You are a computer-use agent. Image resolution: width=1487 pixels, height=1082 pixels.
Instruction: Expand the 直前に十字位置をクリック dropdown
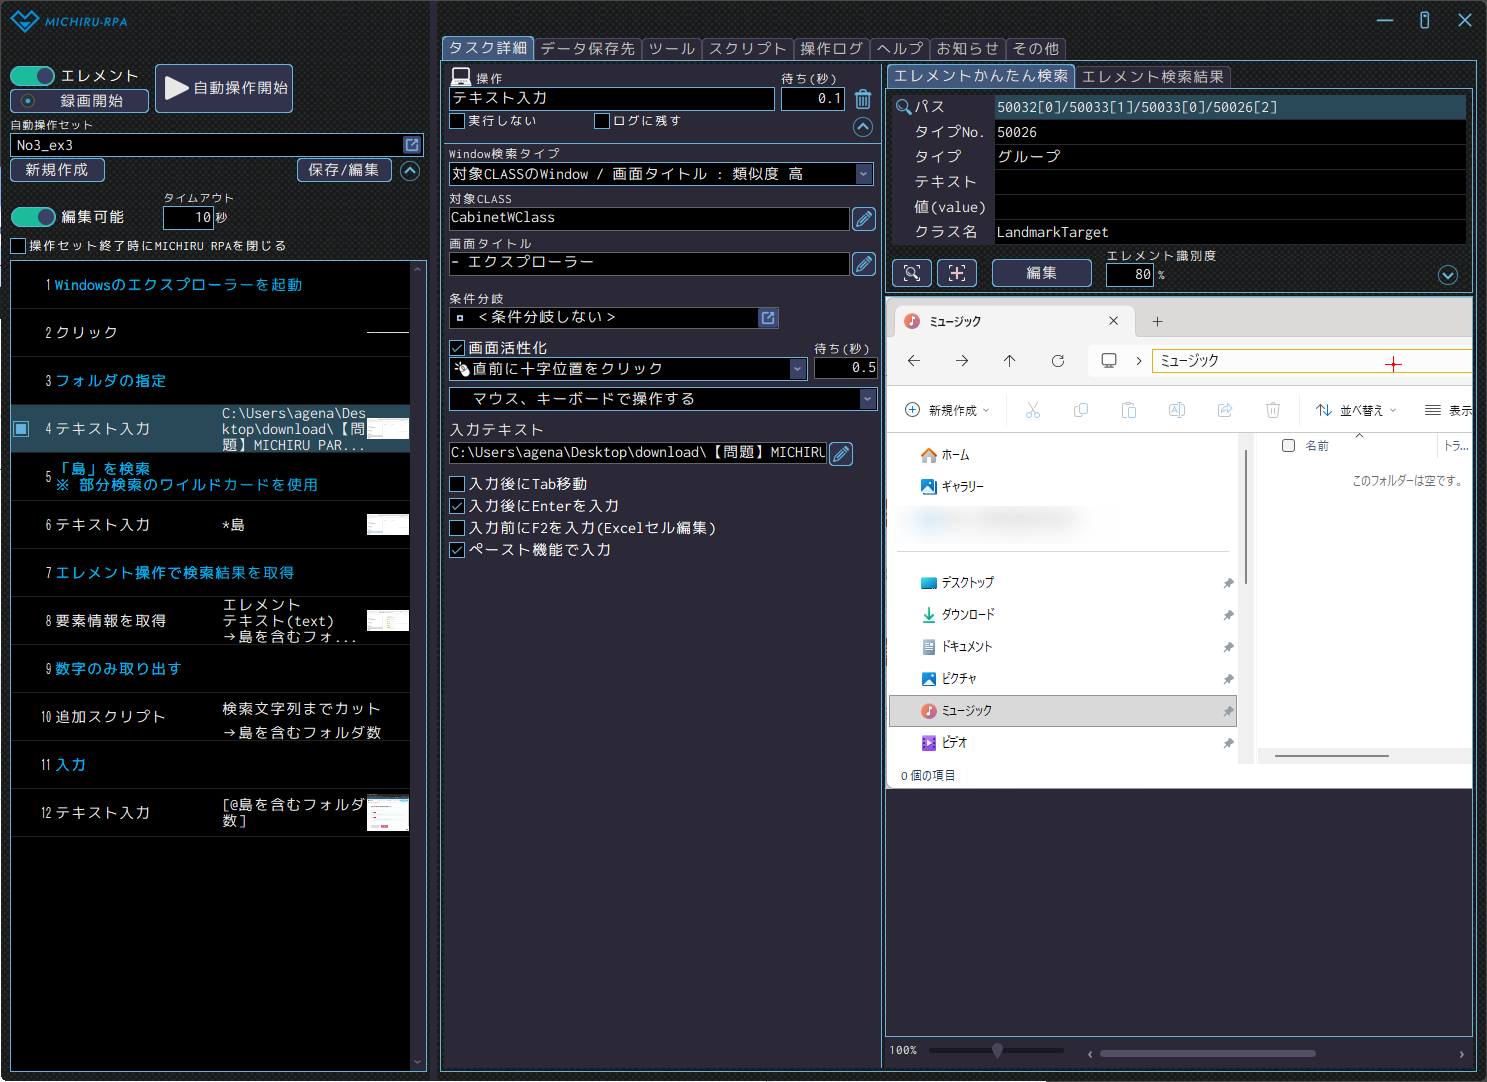797,369
